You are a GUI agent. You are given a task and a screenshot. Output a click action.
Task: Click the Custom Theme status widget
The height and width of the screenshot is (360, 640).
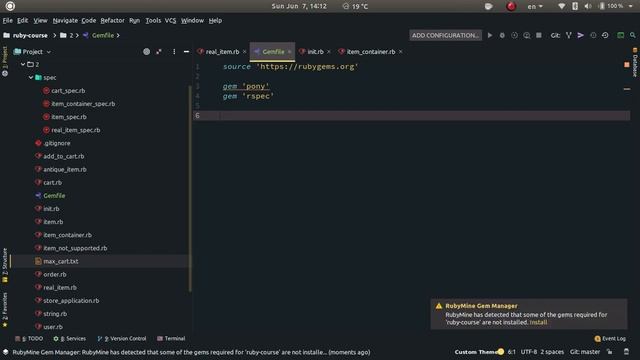479,352
